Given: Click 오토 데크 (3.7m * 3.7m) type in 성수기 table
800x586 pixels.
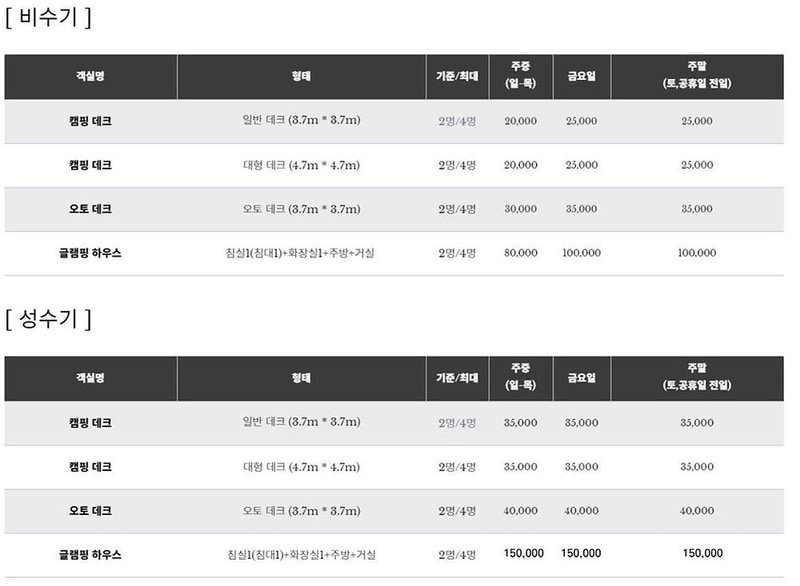Looking at the screenshot, I should pos(301,510).
